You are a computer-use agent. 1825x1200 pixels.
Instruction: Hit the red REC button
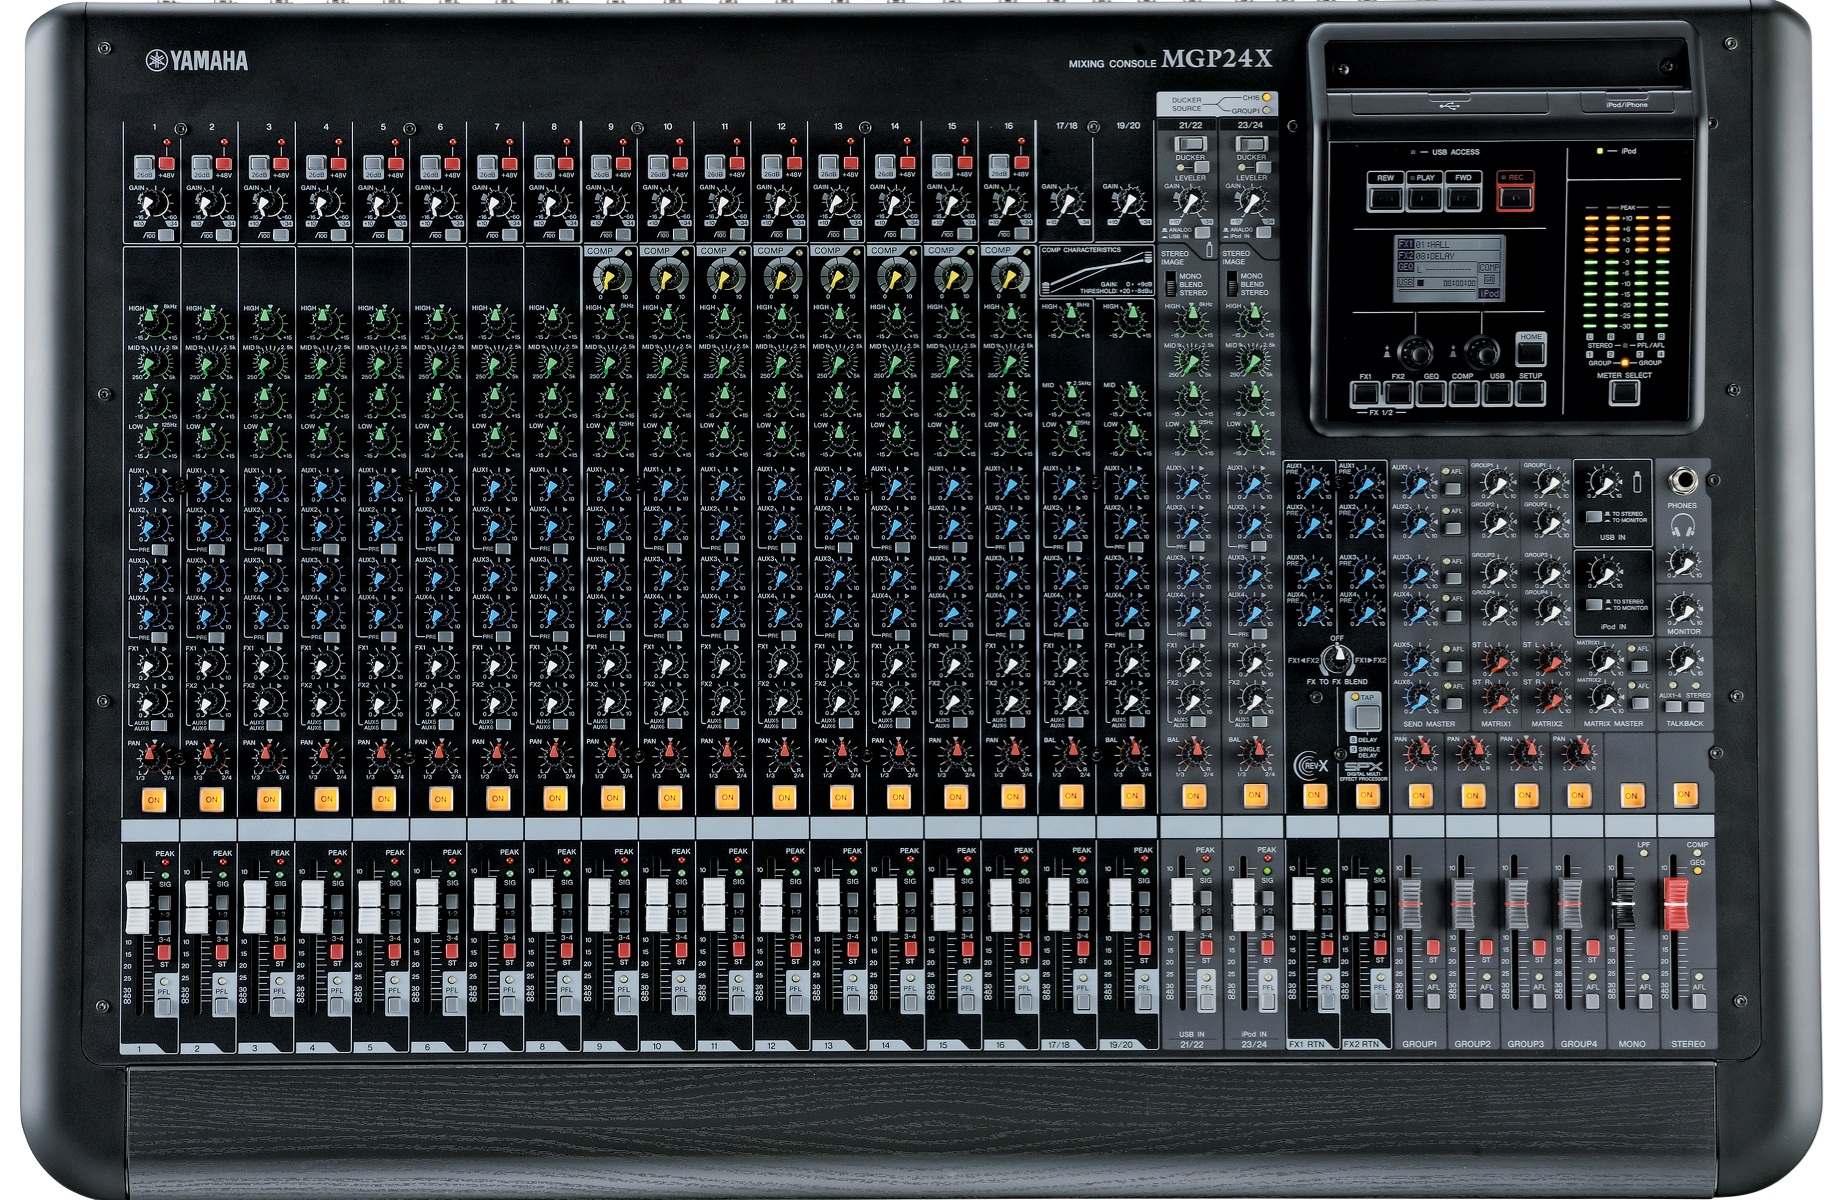(1515, 198)
